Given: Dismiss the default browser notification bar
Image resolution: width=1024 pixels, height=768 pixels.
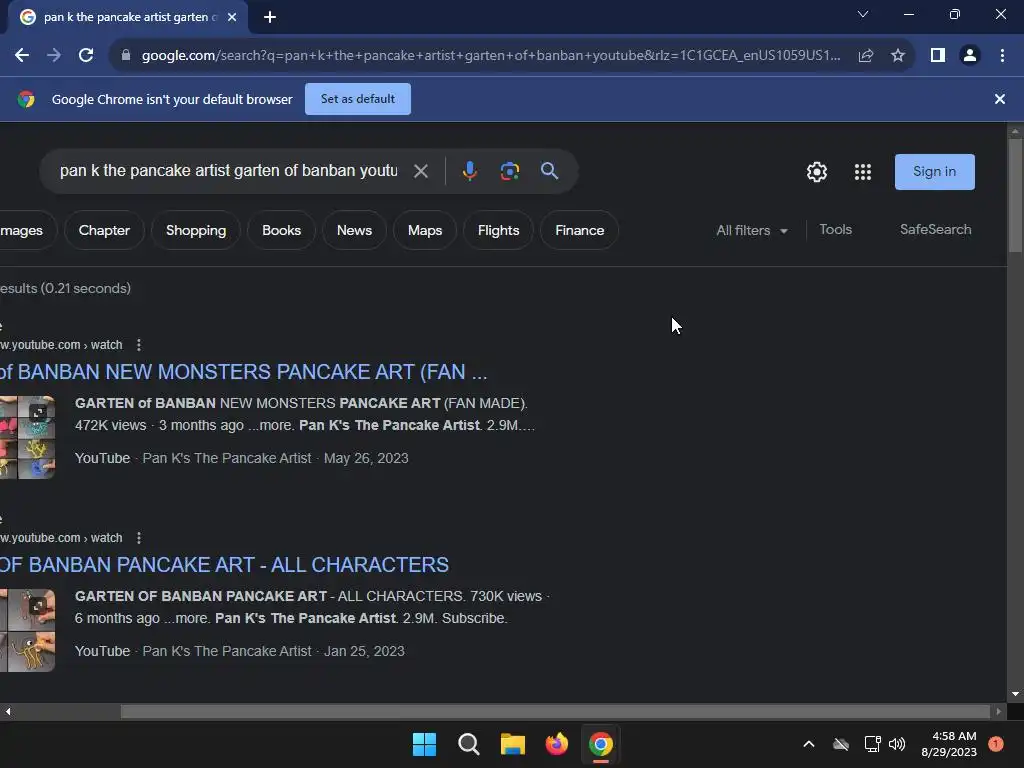Looking at the screenshot, I should pos(1000,99).
